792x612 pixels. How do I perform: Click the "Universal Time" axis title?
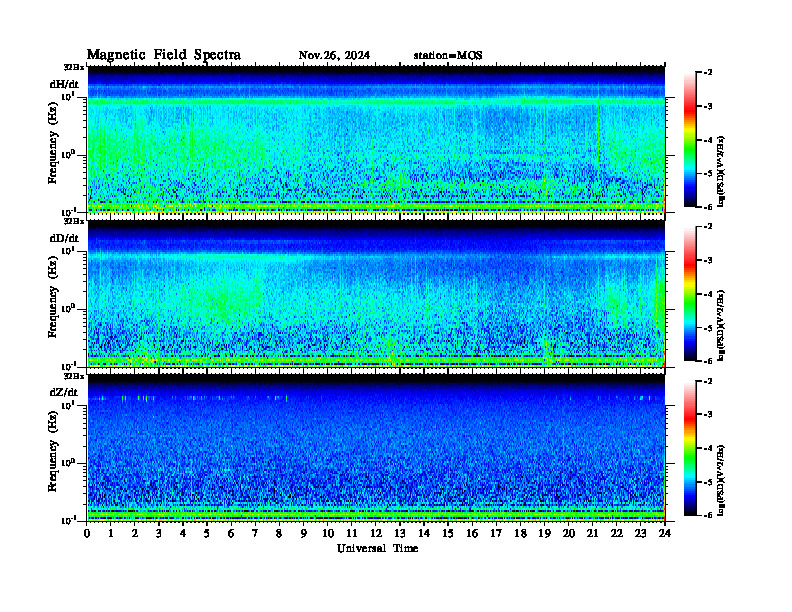point(377,548)
